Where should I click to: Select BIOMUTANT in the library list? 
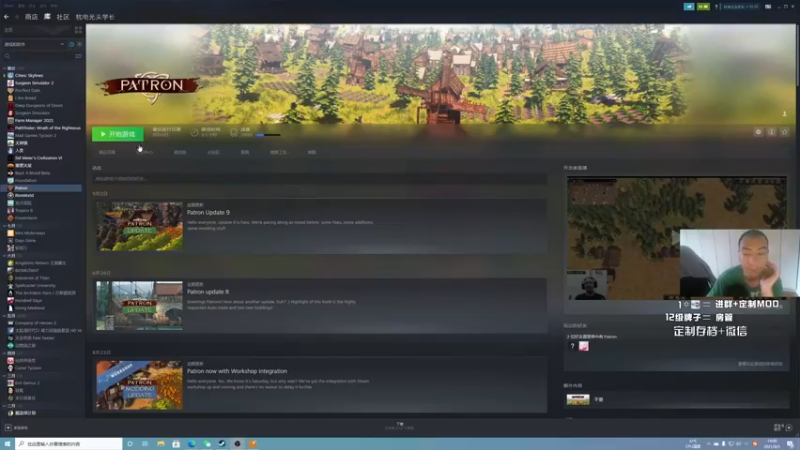pos(27,270)
